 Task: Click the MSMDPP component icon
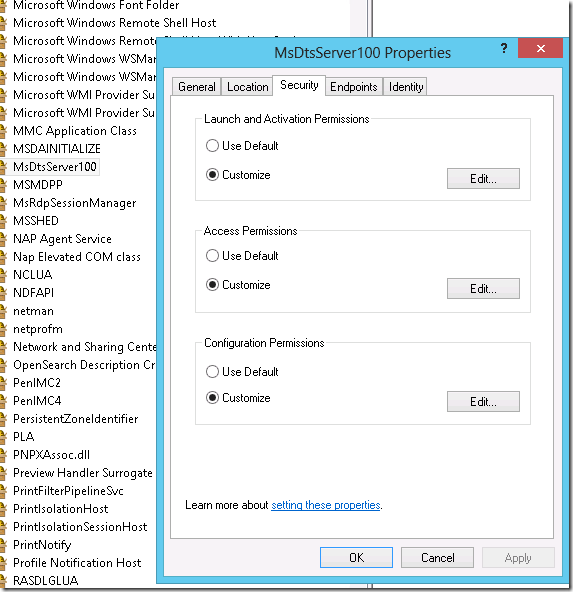click(x=3, y=185)
